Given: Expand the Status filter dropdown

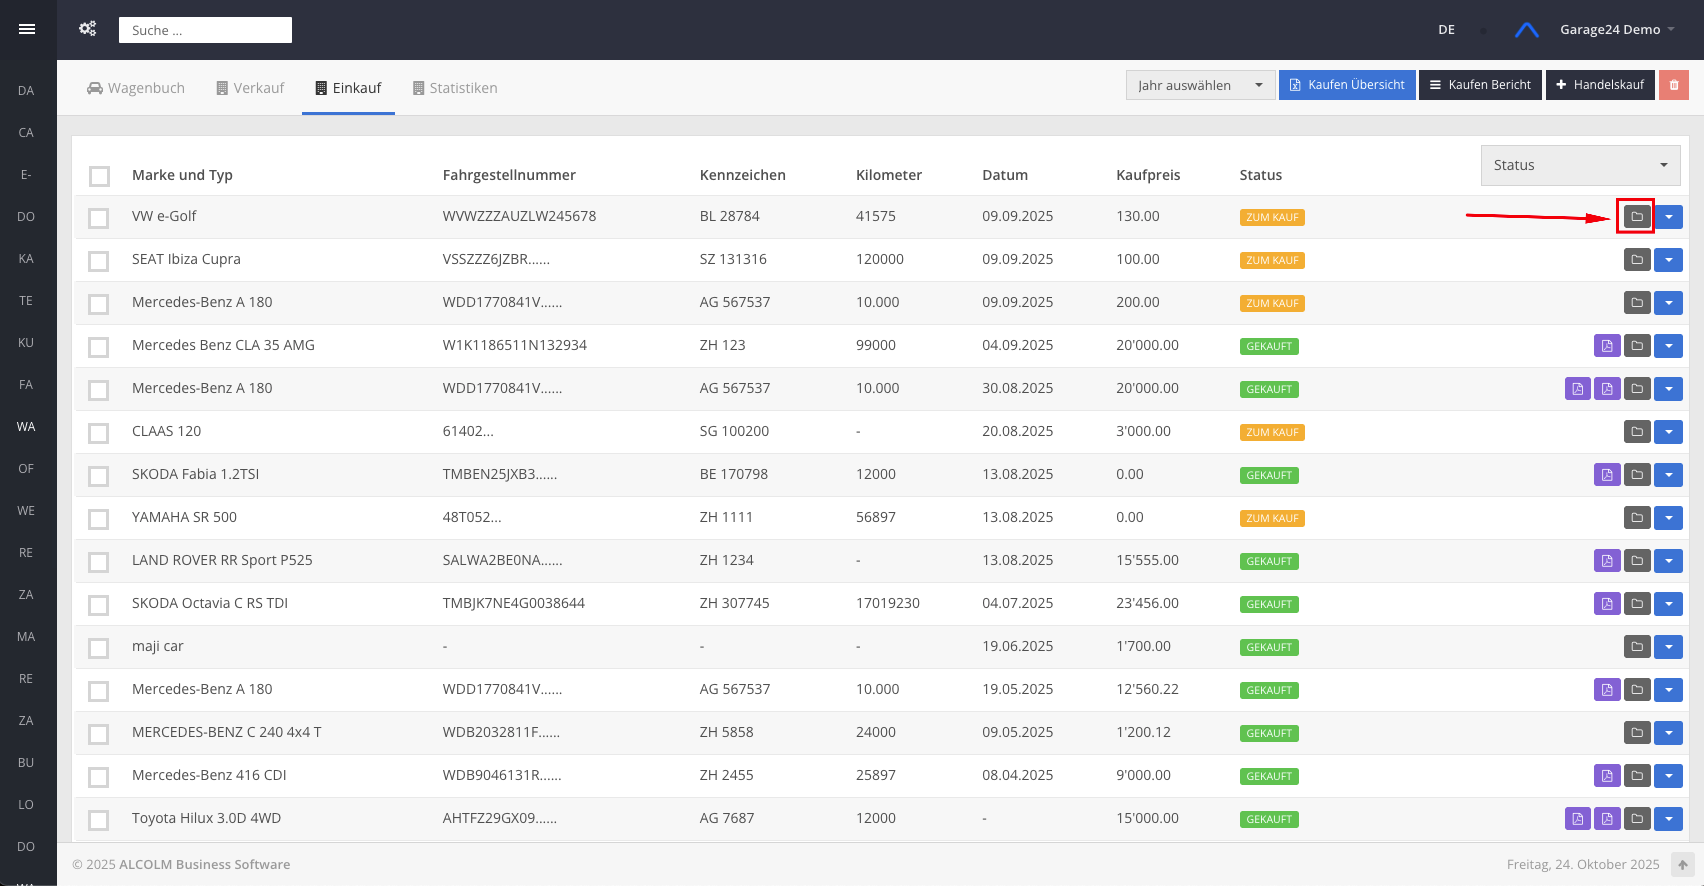Looking at the screenshot, I should pos(1579,165).
